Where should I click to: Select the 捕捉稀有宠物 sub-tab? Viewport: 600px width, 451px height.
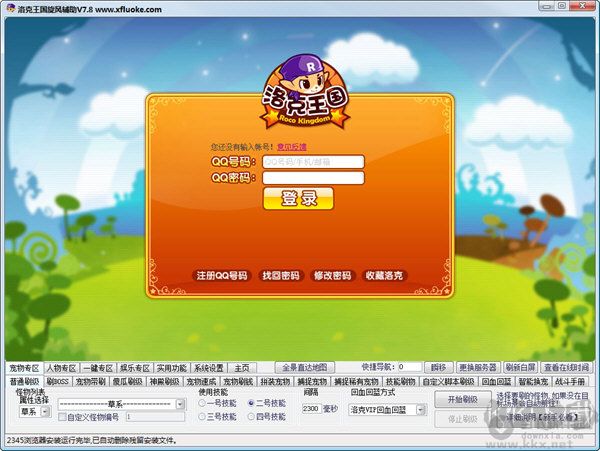point(356,381)
